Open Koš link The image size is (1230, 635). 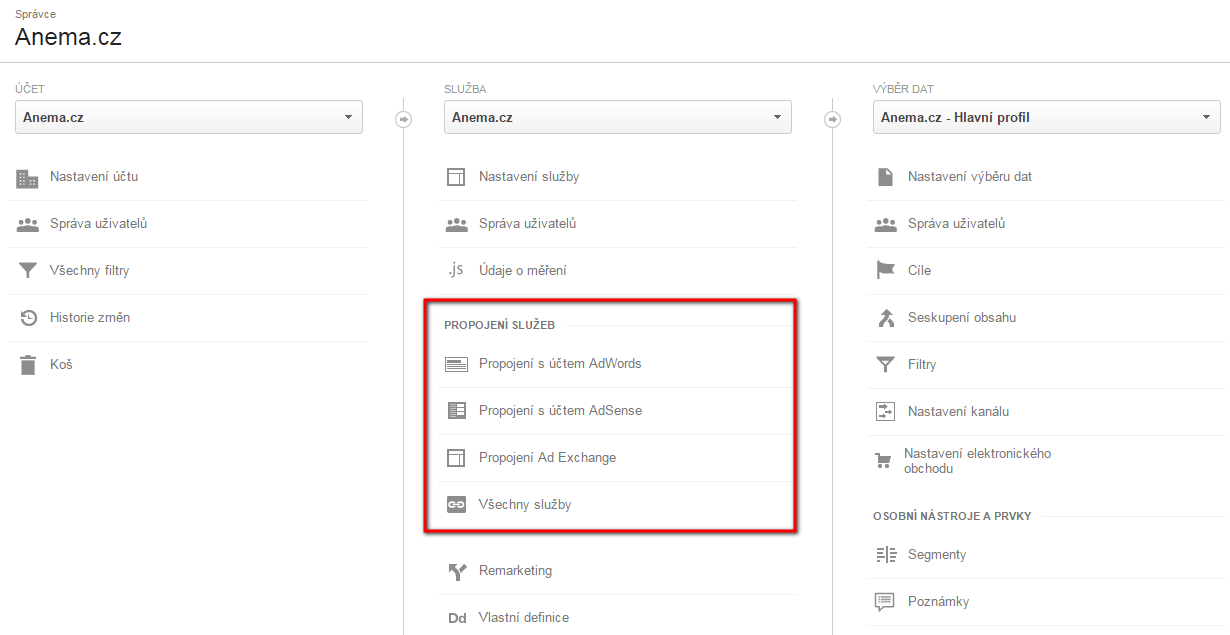point(61,365)
